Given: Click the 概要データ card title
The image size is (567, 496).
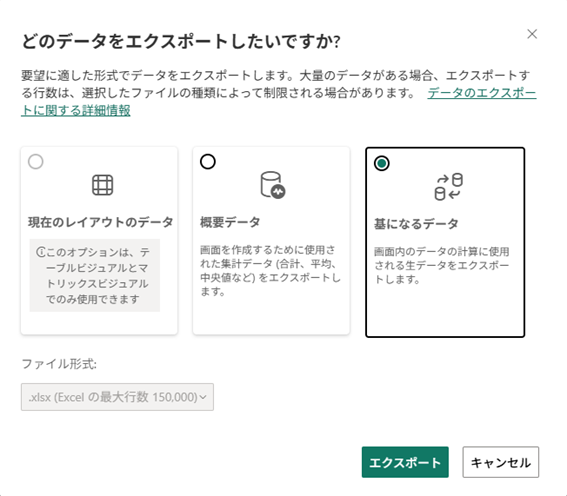Looking at the screenshot, I should coord(230,222).
